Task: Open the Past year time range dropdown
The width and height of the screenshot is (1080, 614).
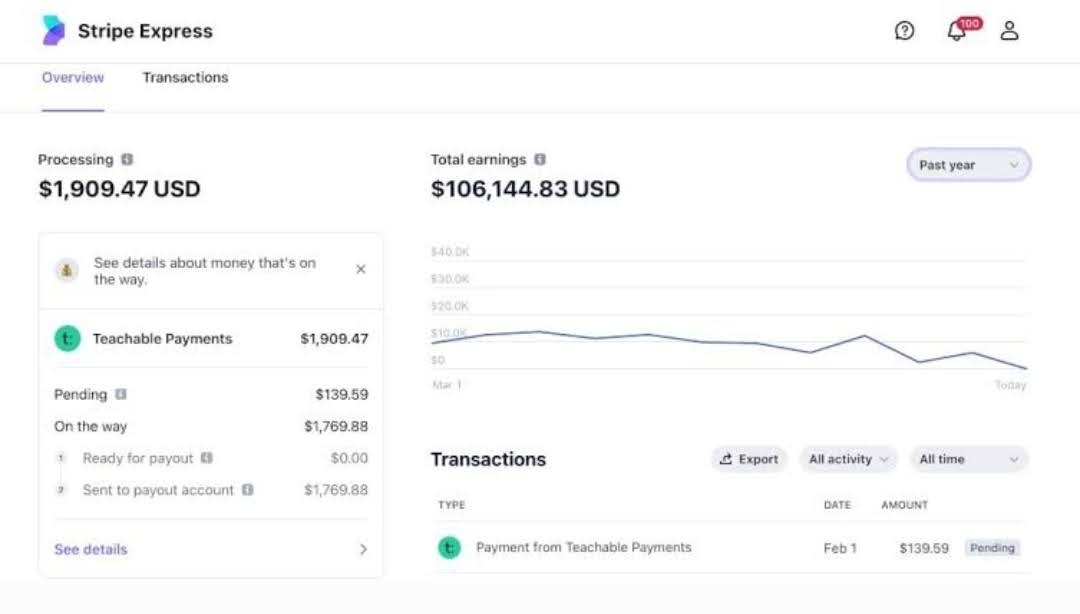Action: 968,165
